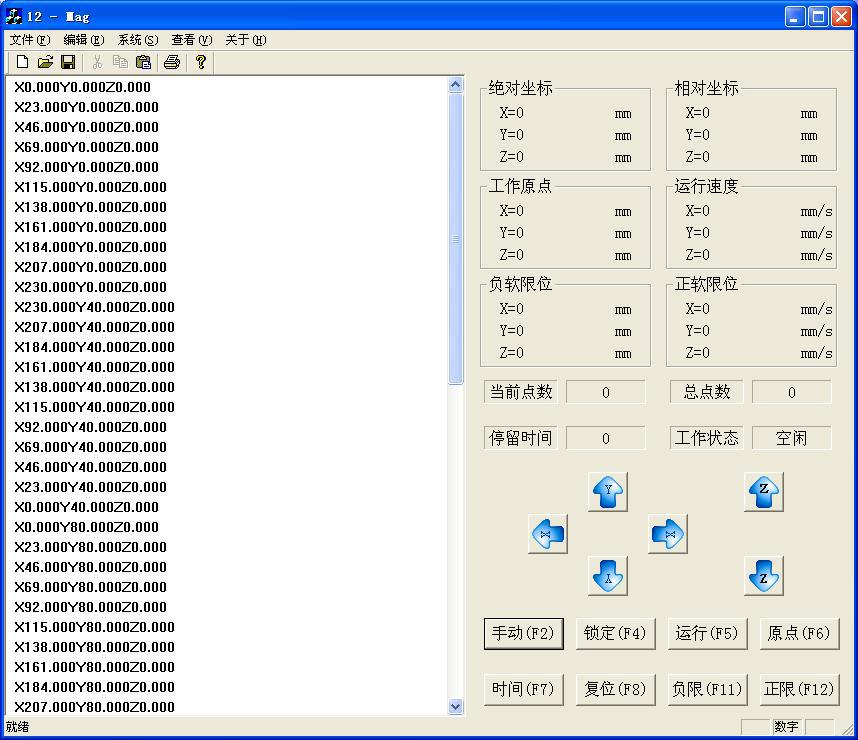Open a file using the folder icon

[x=45, y=62]
